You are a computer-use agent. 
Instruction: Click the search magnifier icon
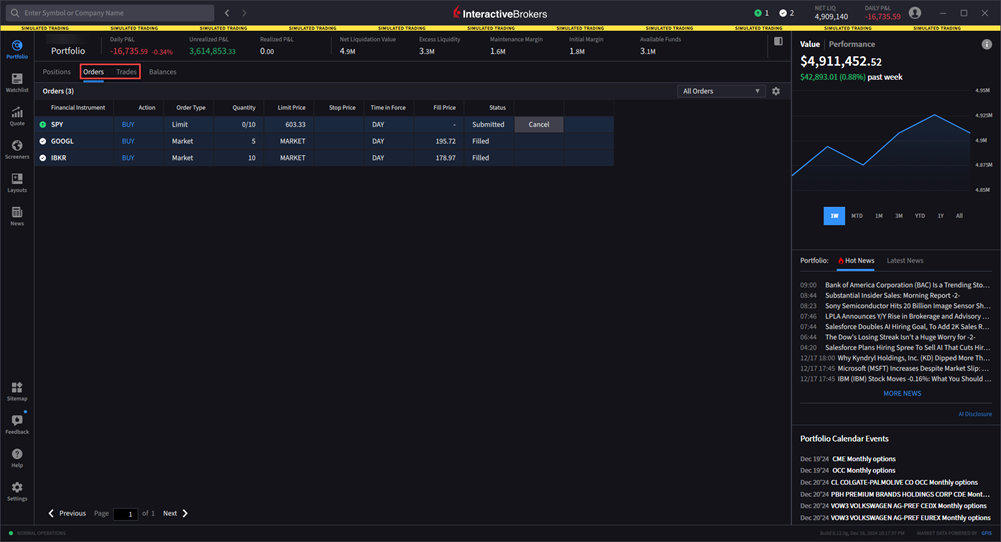pos(15,13)
